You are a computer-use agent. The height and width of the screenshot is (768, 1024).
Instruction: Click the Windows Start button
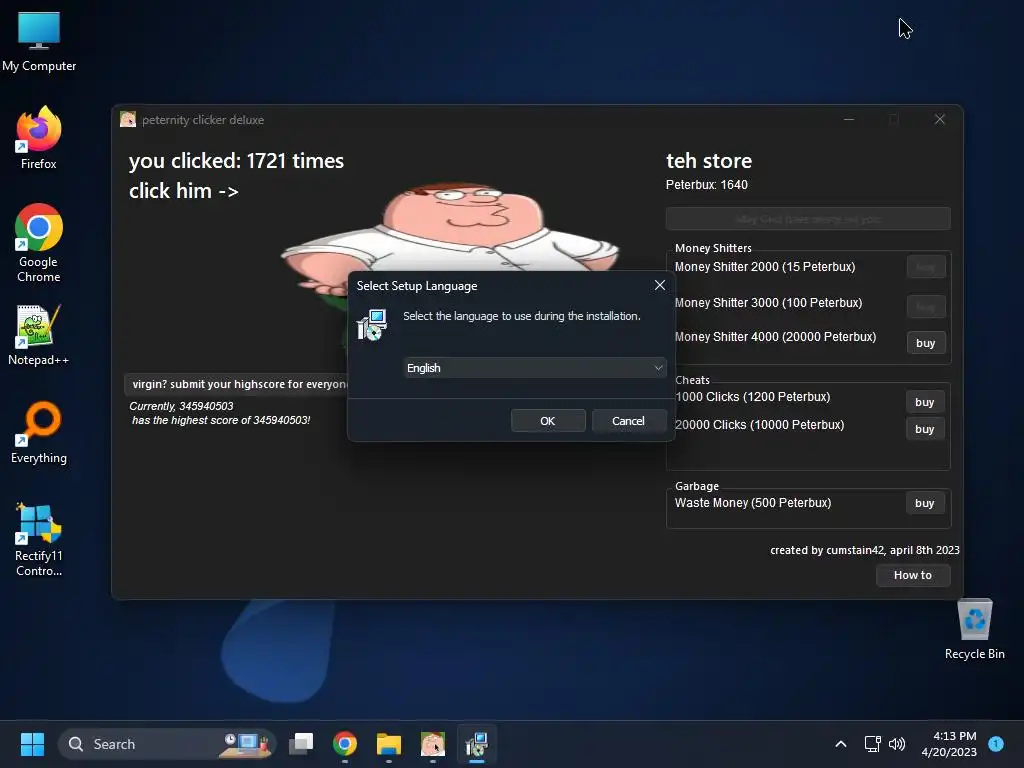(x=32, y=744)
